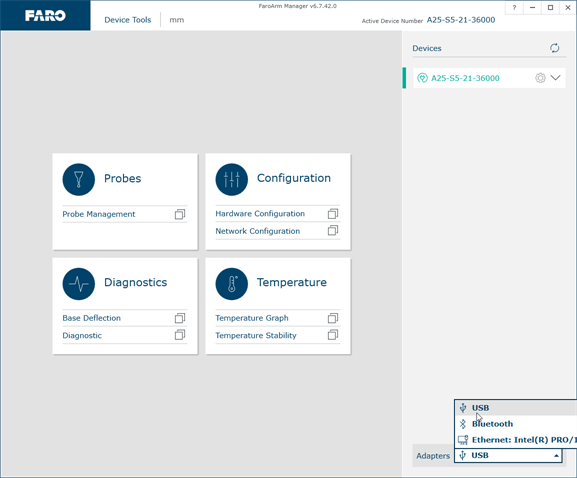Open Probe Management popout icon

click(180, 214)
